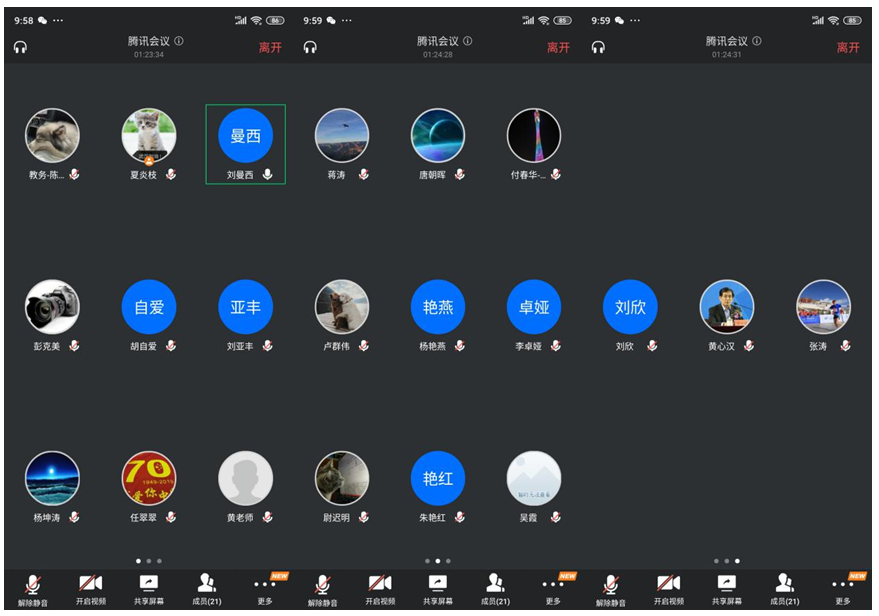879x616 pixels.
Task: Expand 更多 options in the 01:24:28 screen
Action: [x=554, y=588]
